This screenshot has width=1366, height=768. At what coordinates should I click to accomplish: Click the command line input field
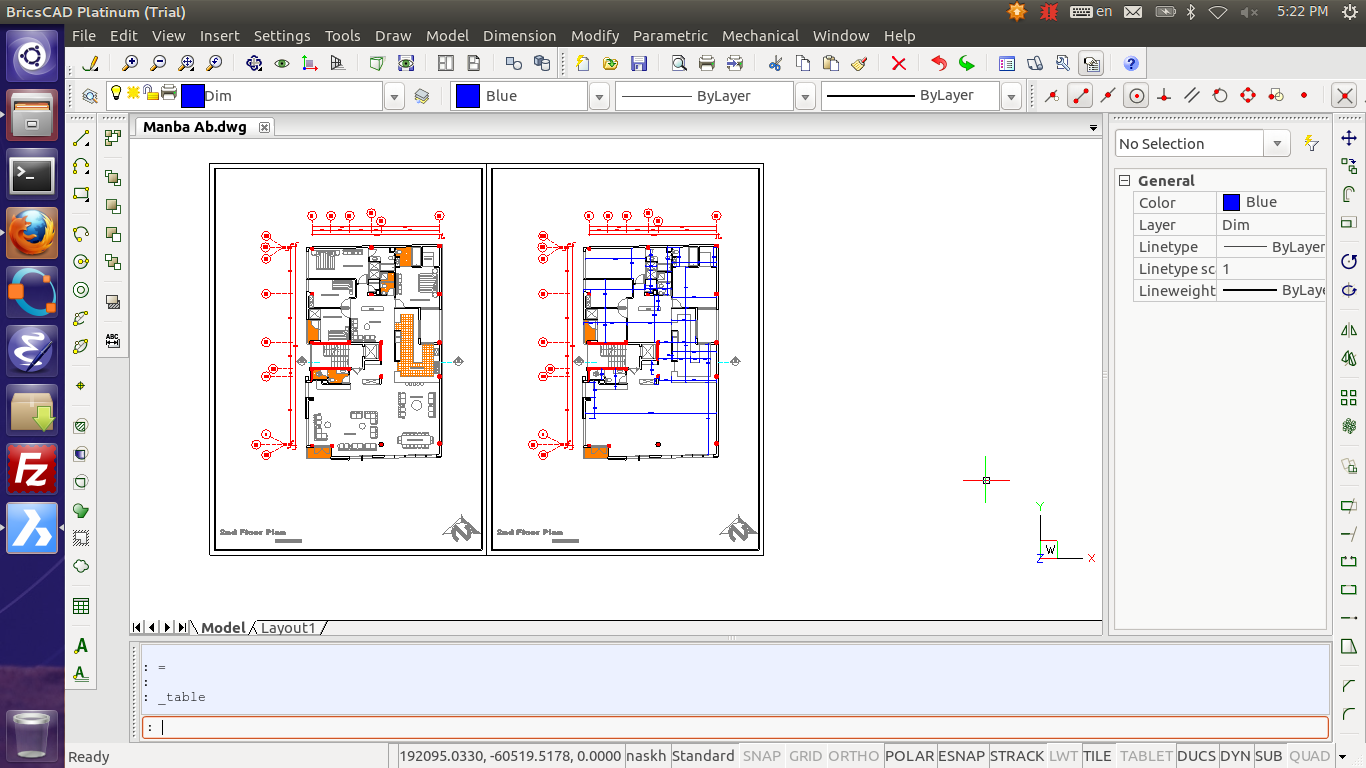pos(735,727)
